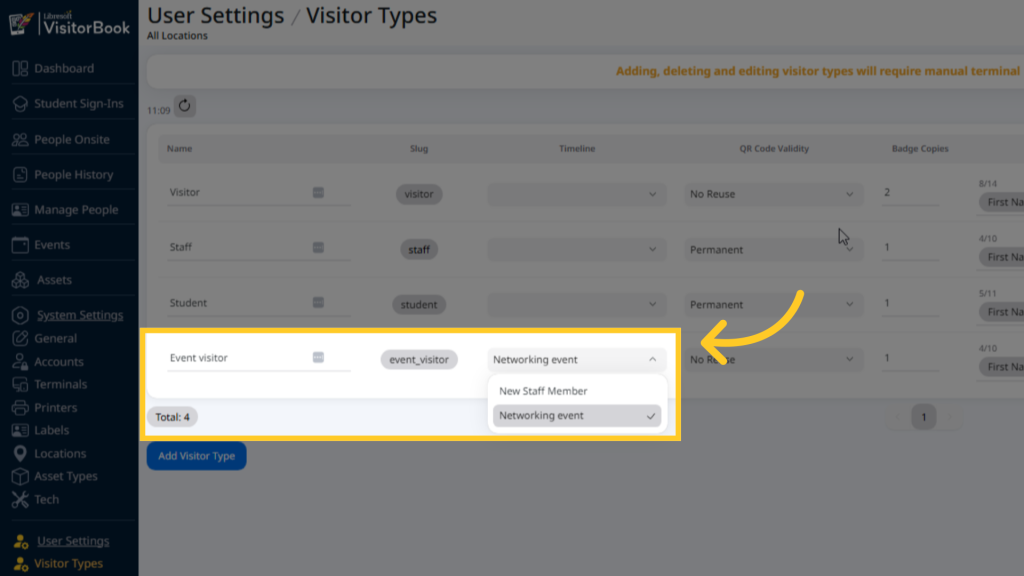The image size is (1024, 576).
Task: Click the small icon in Visitor name field
Action: [x=318, y=192]
